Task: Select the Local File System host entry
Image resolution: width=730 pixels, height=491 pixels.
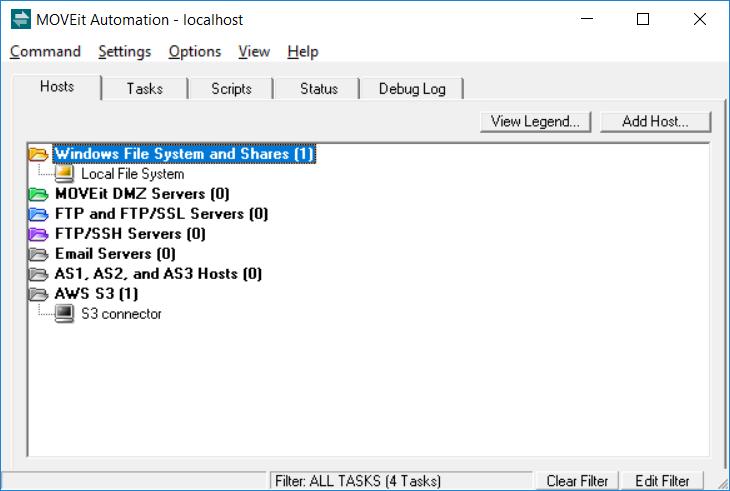Action: [x=133, y=174]
